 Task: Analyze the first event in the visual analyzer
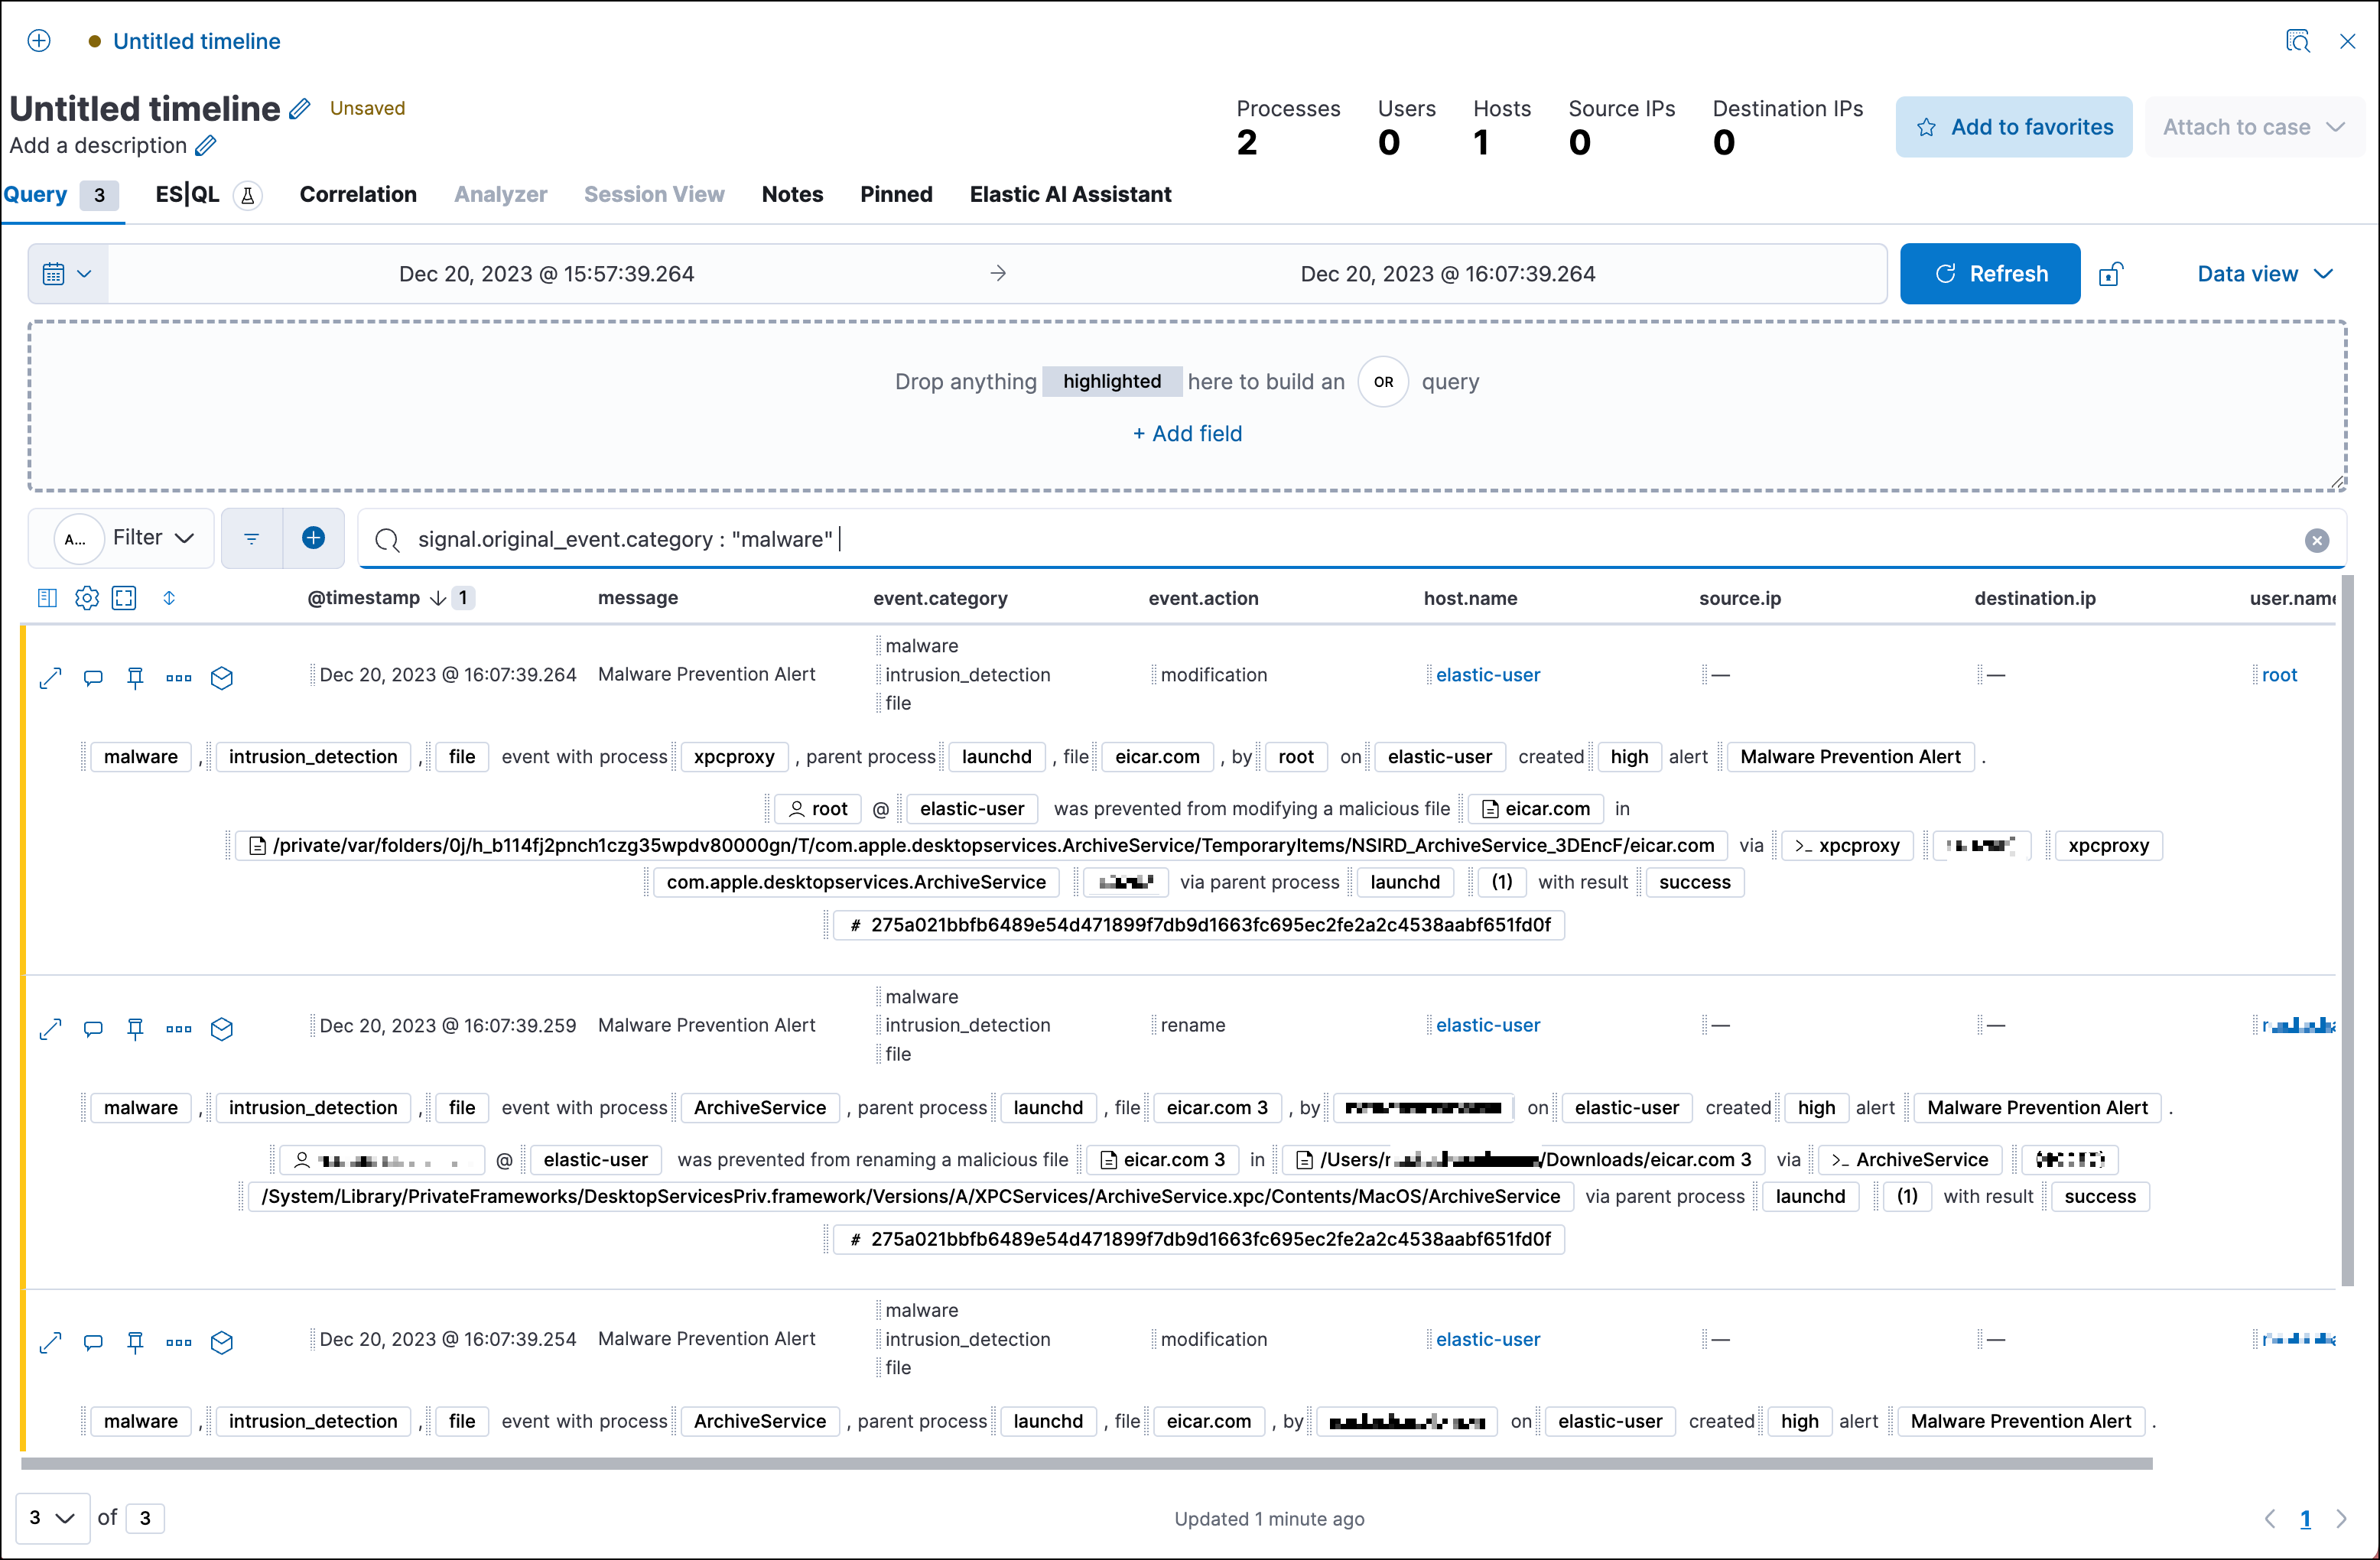[221, 678]
